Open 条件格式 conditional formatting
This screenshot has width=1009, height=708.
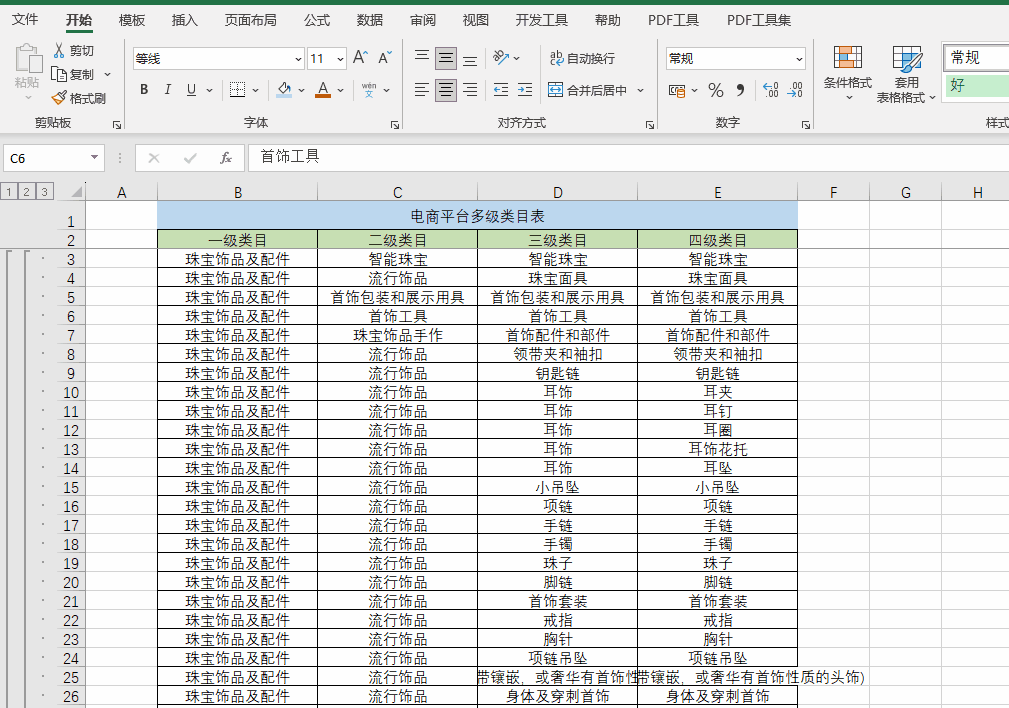(847, 73)
